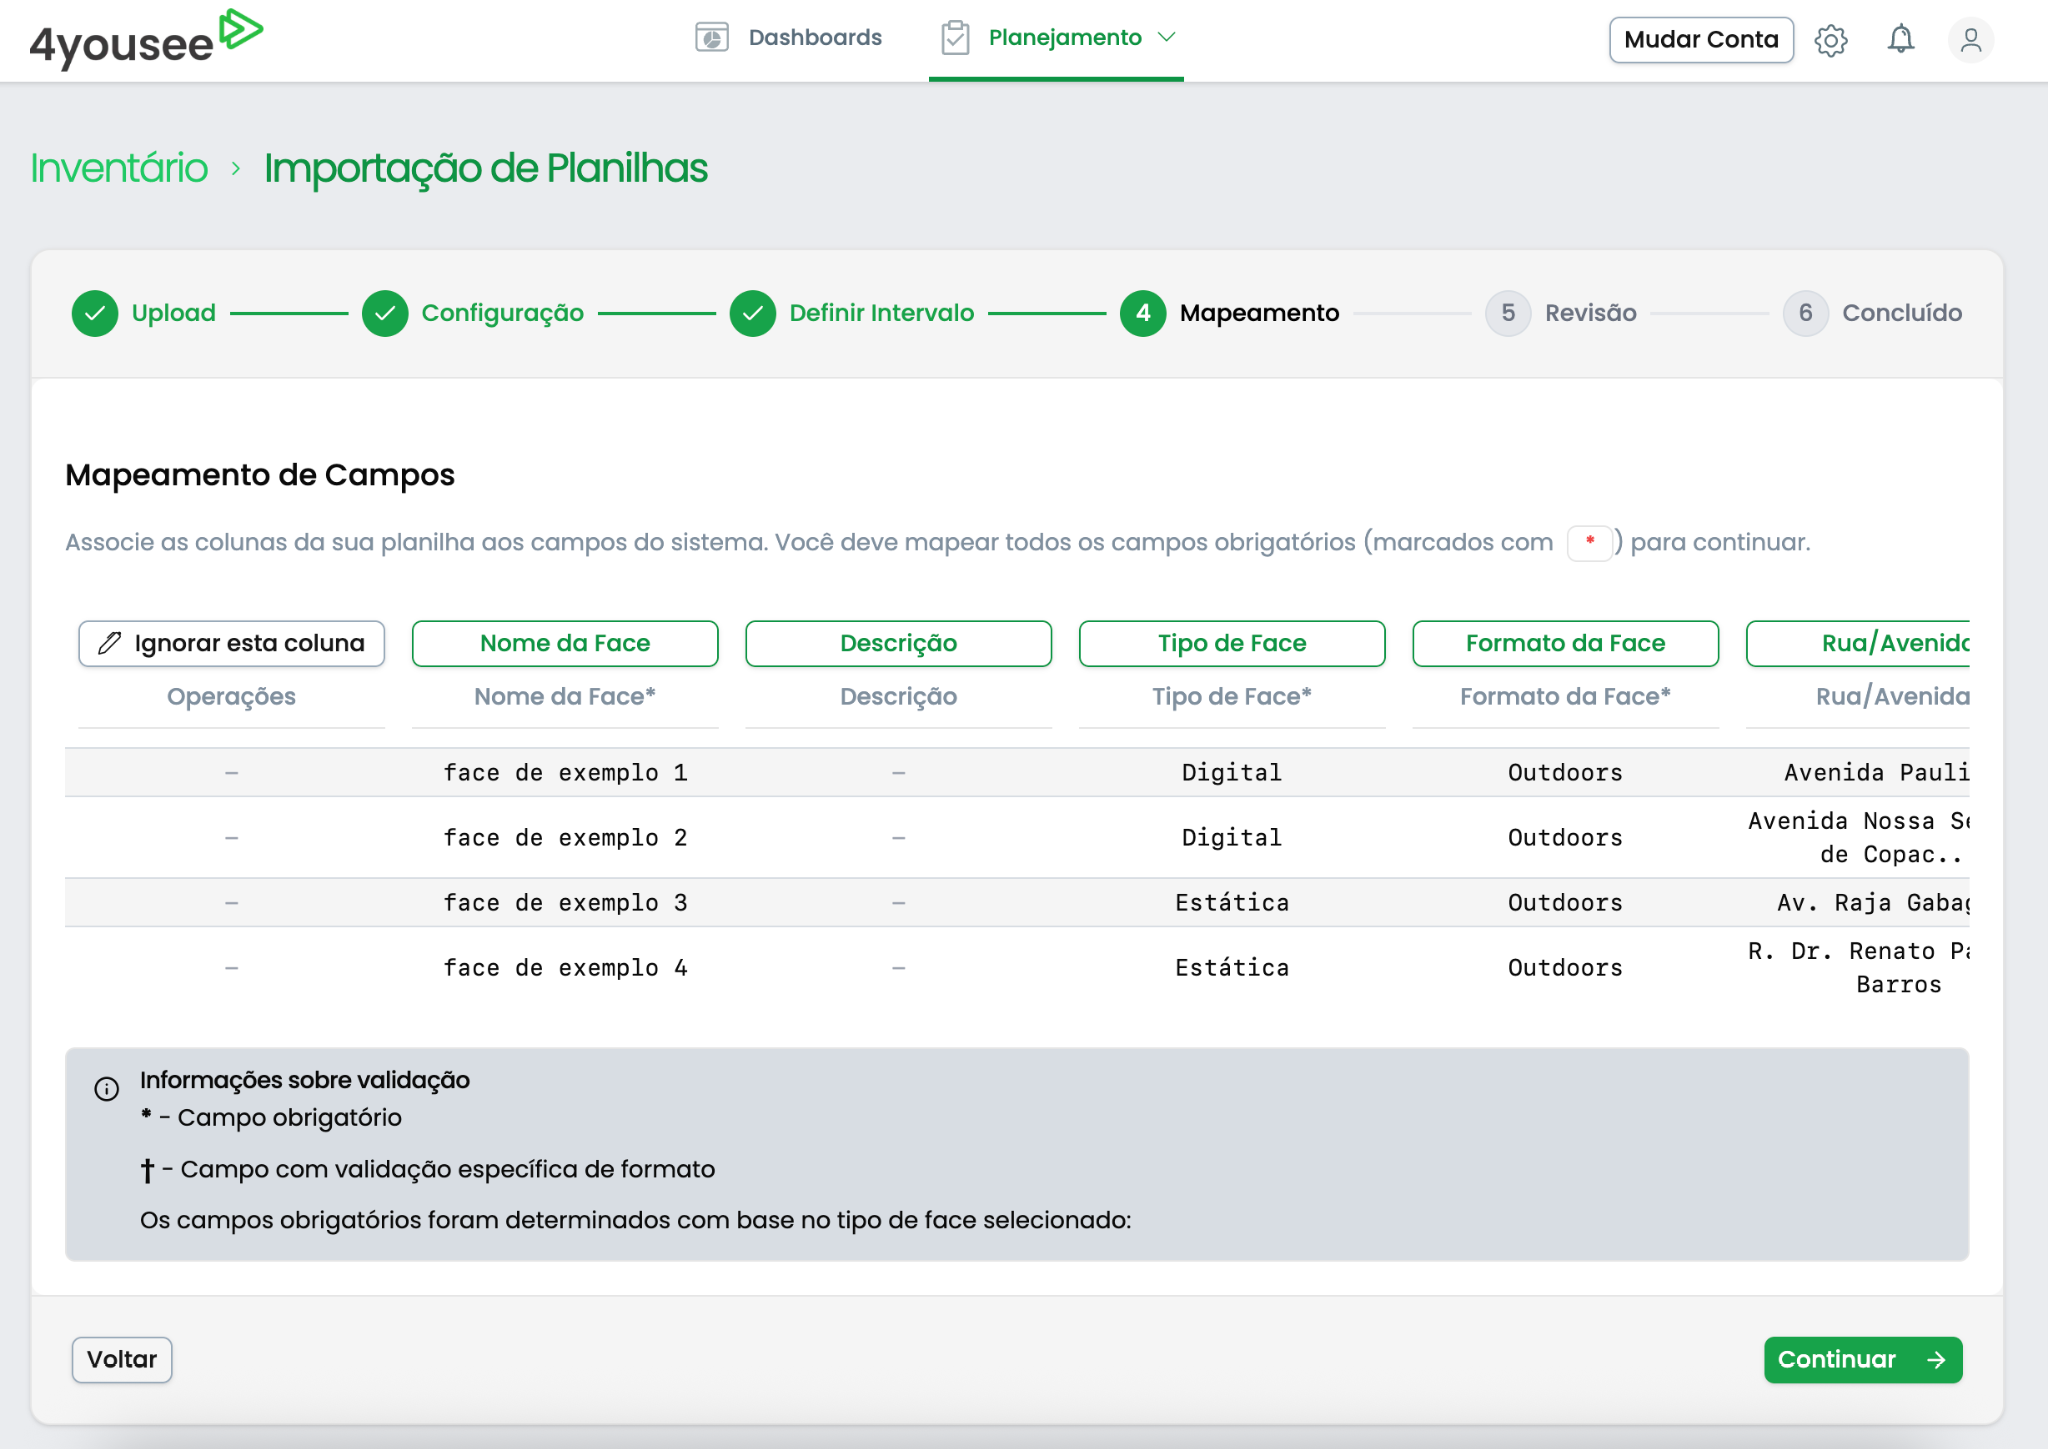Expand the Planejamento menu chevron
Viewport: 2048px width, 1449px height.
pyautogui.click(x=1166, y=38)
